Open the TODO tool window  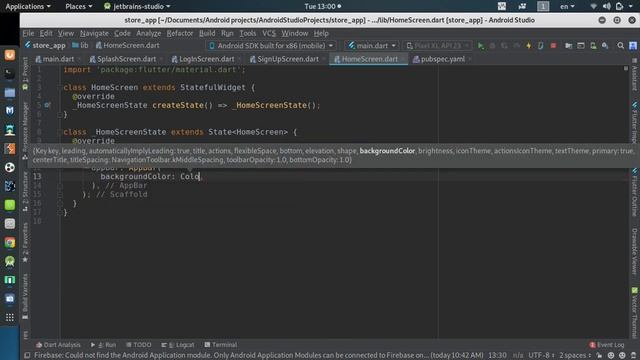(x=139, y=345)
